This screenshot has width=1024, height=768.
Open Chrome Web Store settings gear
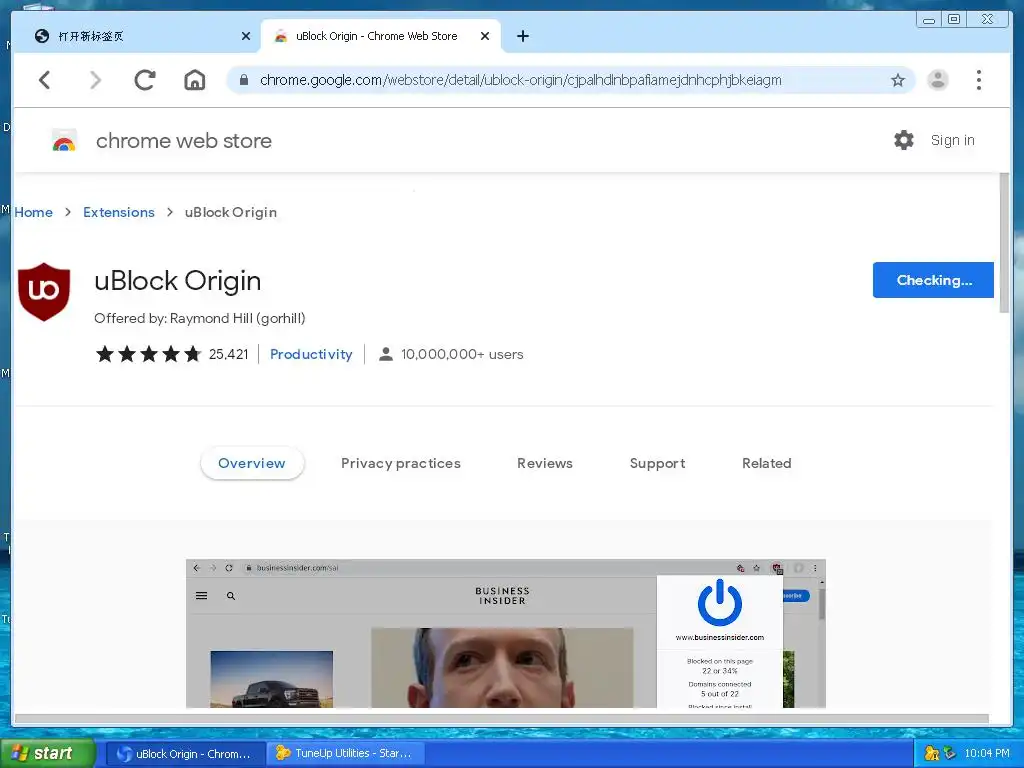[x=904, y=140]
